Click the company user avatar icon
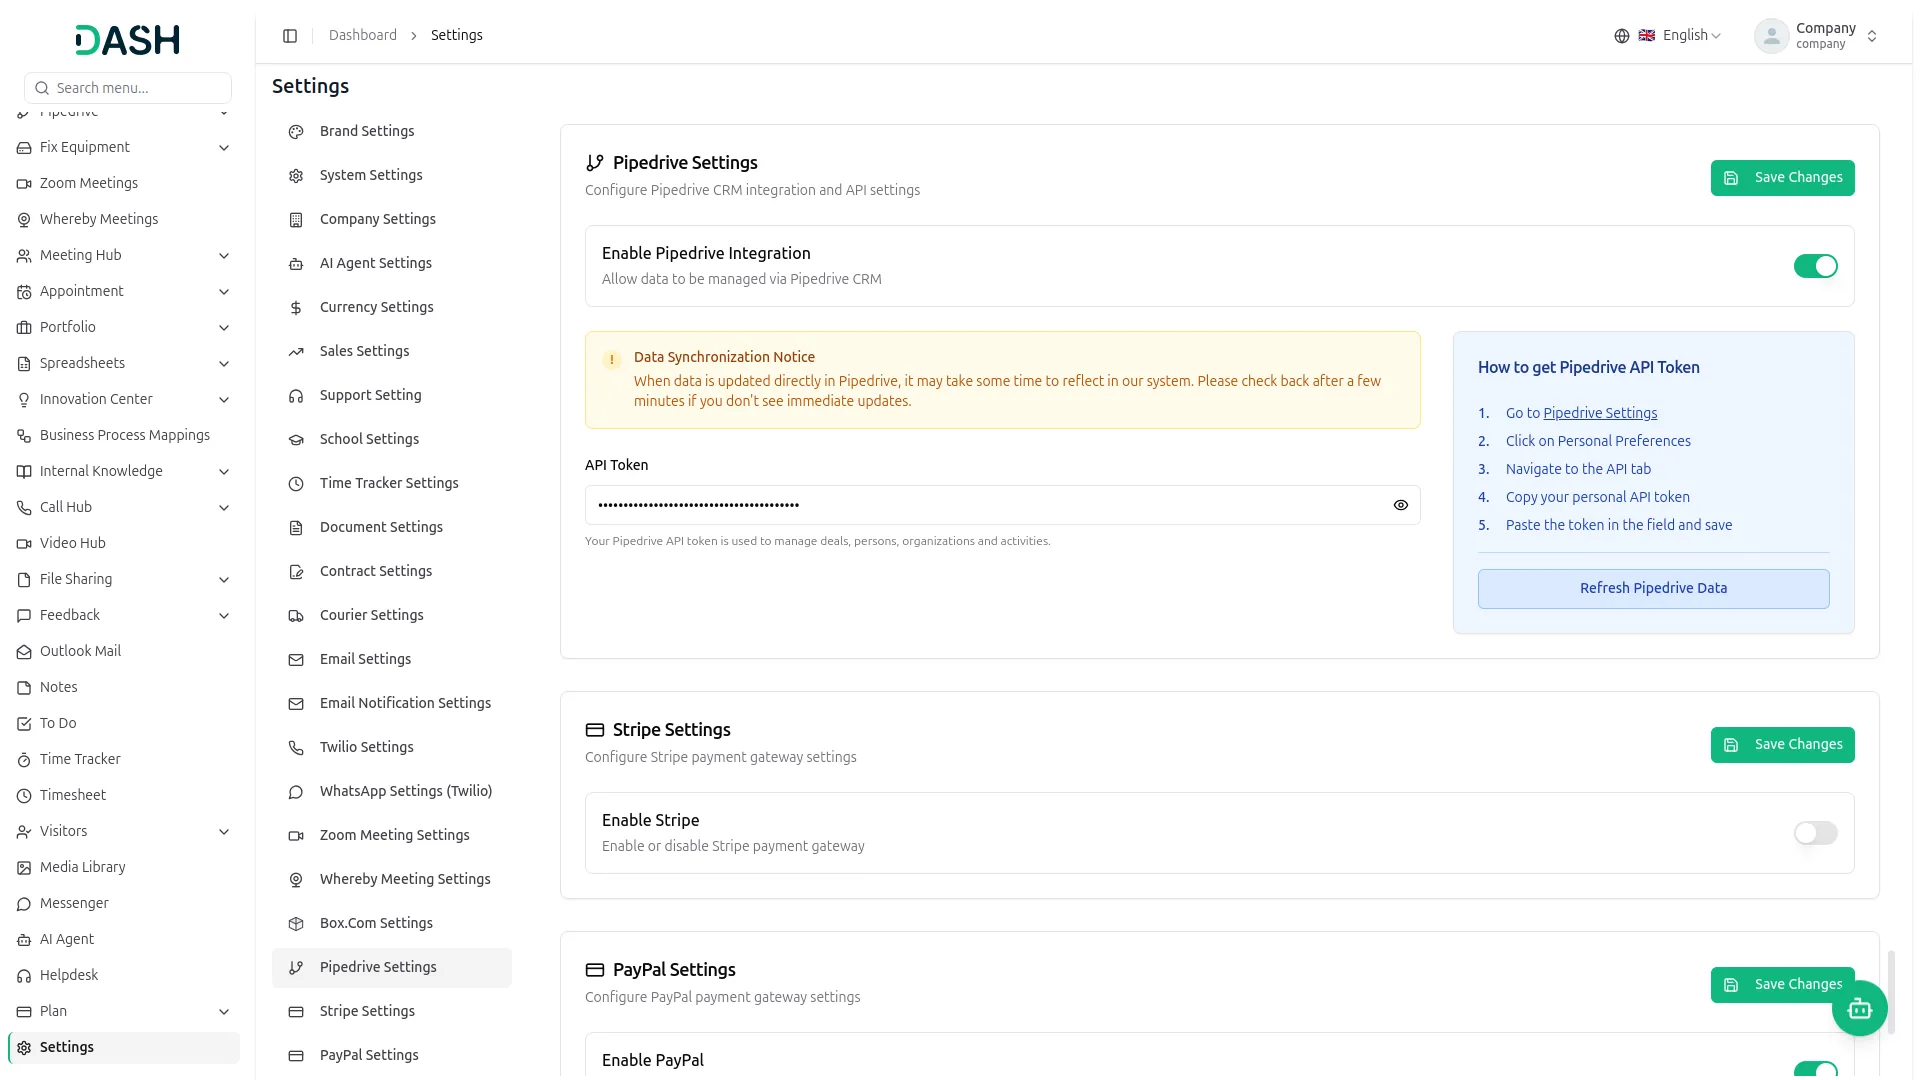The width and height of the screenshot is (1920, 1080). coord(1771,36)
